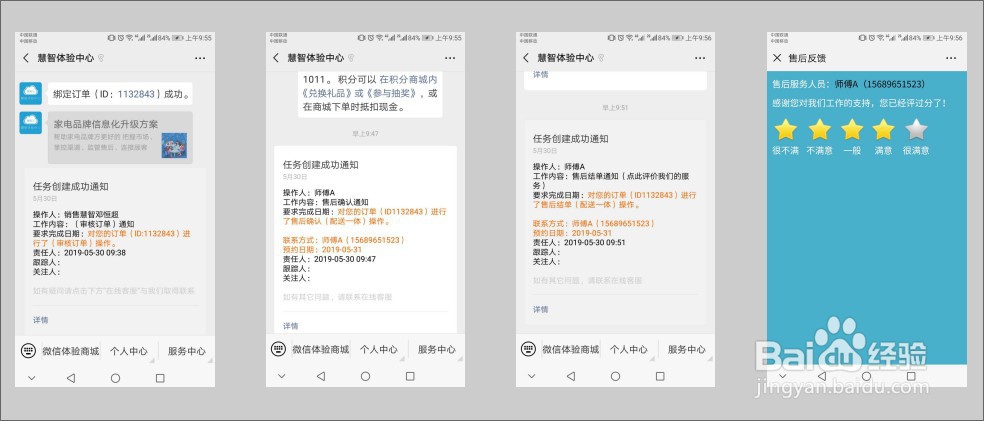984x421 pixels.
Task: Tap Android recents square on 审核订单 screen
Action: pyautogui.click(x=160, y=378)
